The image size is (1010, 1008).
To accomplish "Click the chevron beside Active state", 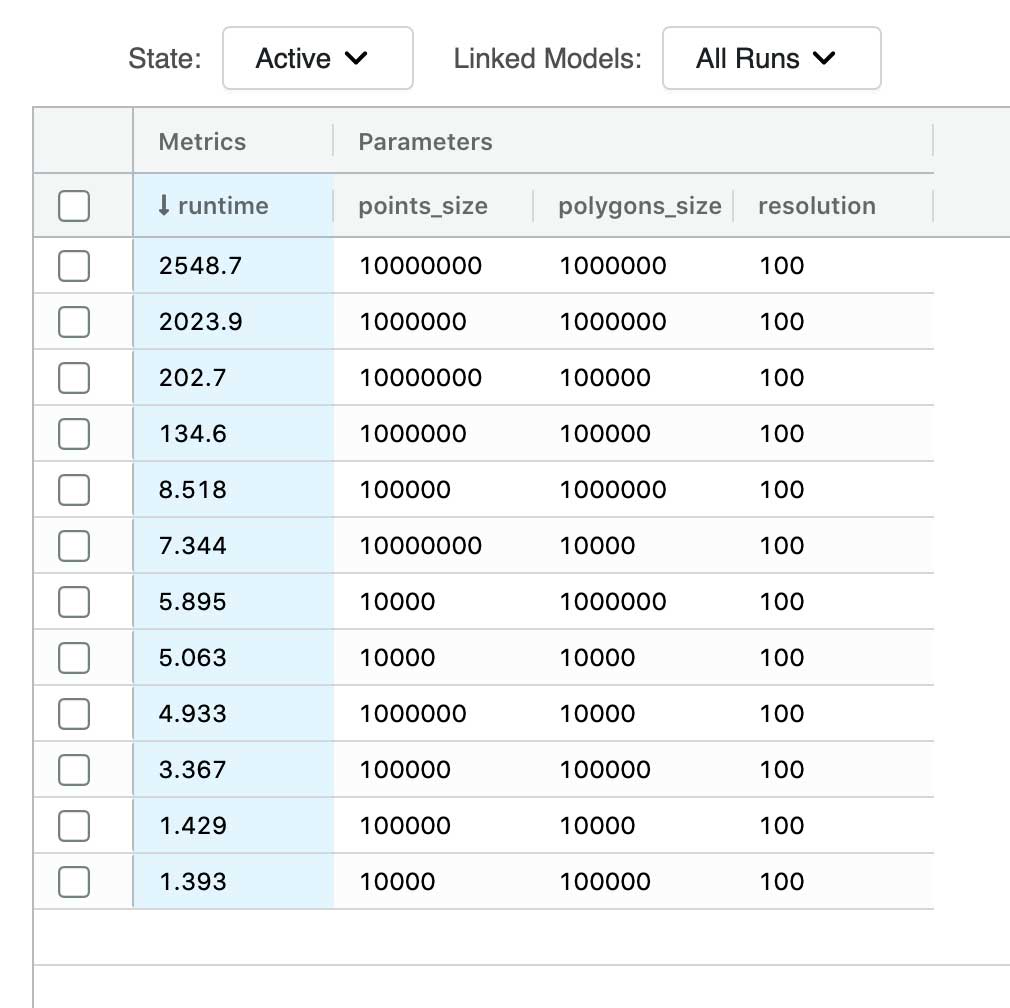I will 356,58.
